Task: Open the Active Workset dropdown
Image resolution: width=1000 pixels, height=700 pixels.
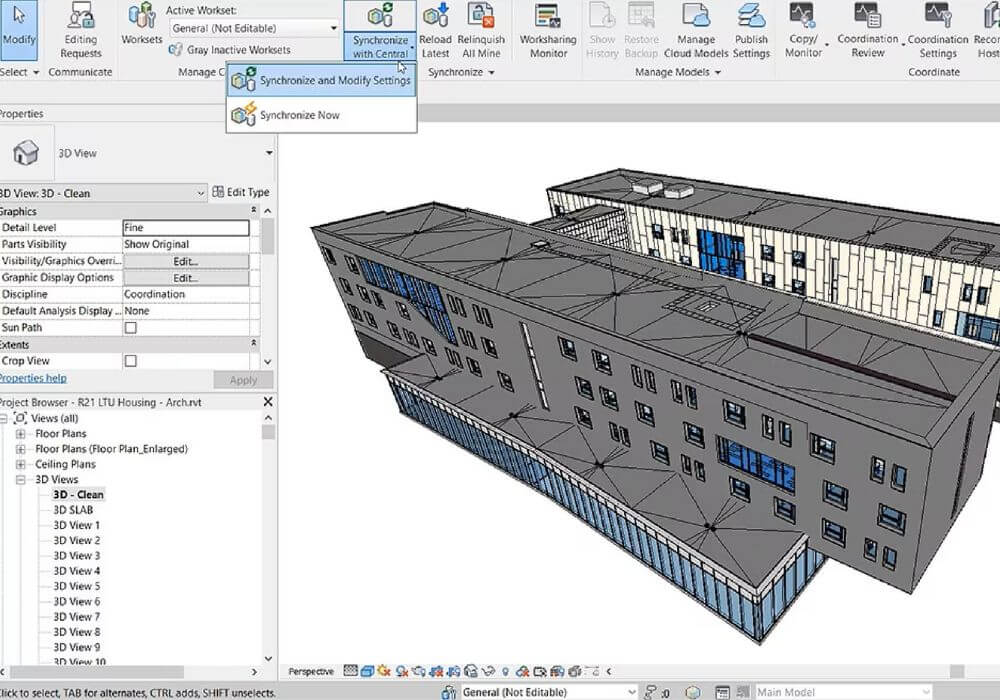Action: 333,28
